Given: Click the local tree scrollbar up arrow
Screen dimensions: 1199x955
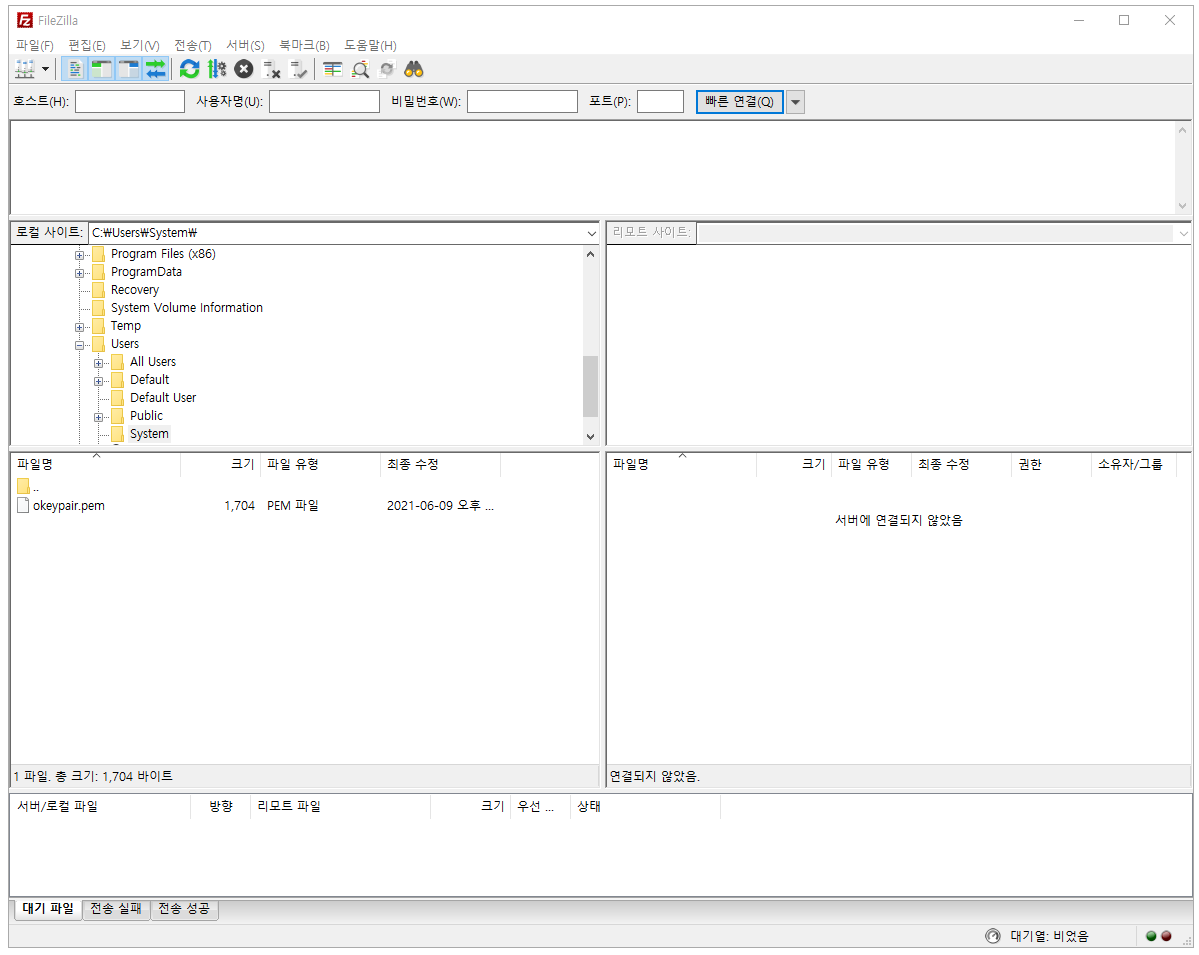Looking at the screenshot, I should click(x=590, y=254).
